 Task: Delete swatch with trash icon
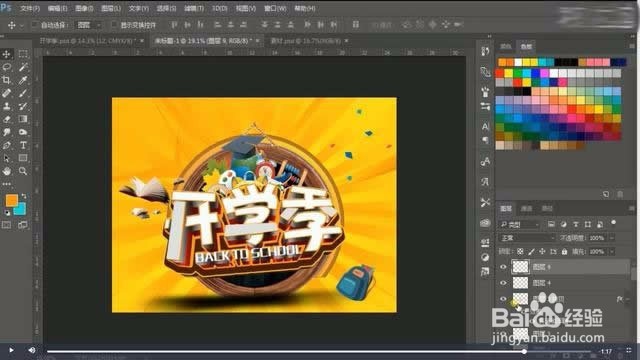click(620, 194)
